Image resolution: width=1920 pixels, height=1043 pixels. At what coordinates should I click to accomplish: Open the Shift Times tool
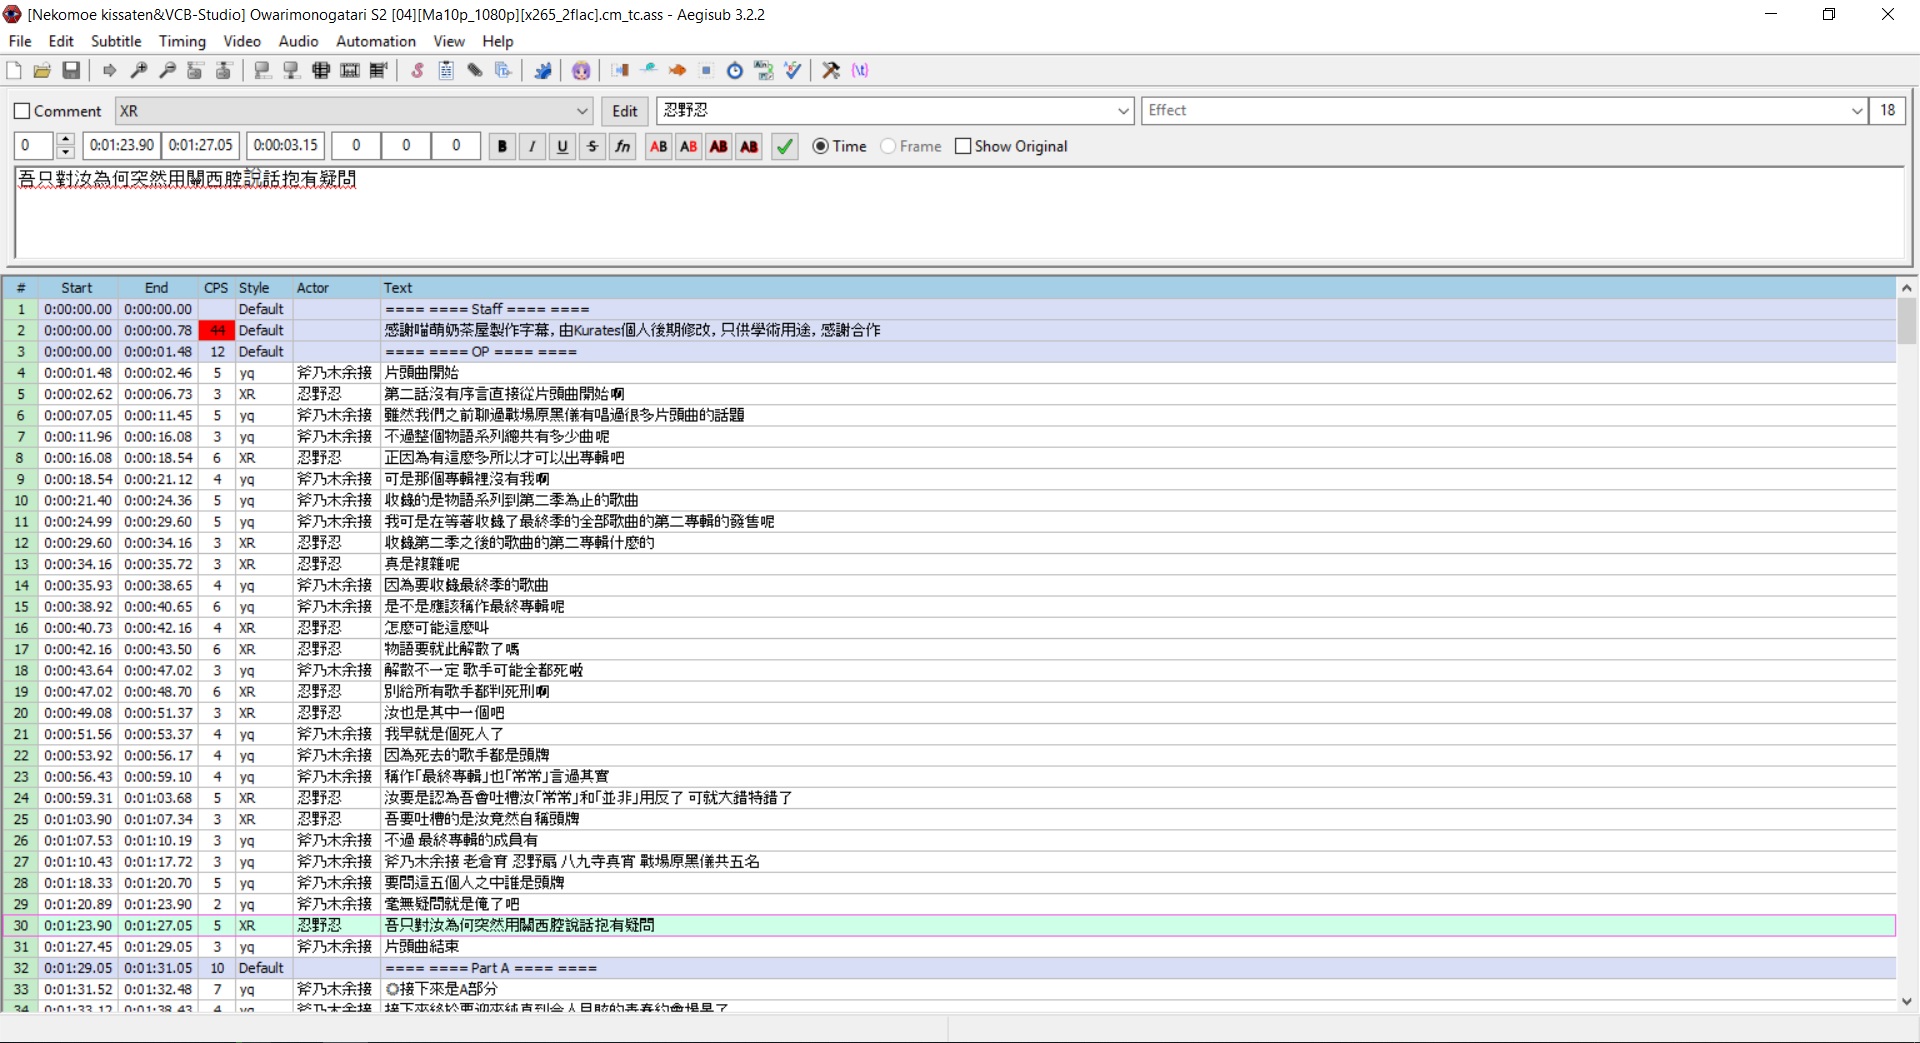[x=620, y=70]
